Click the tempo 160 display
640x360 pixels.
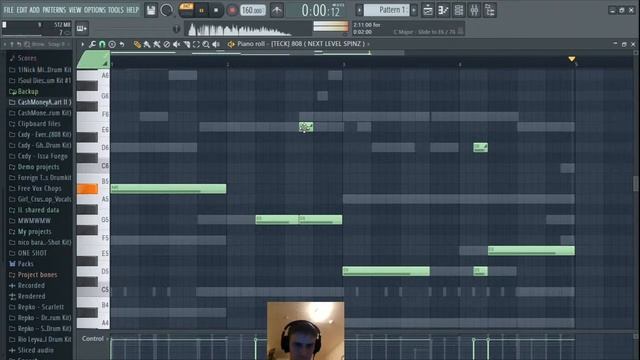coord(253,10)
